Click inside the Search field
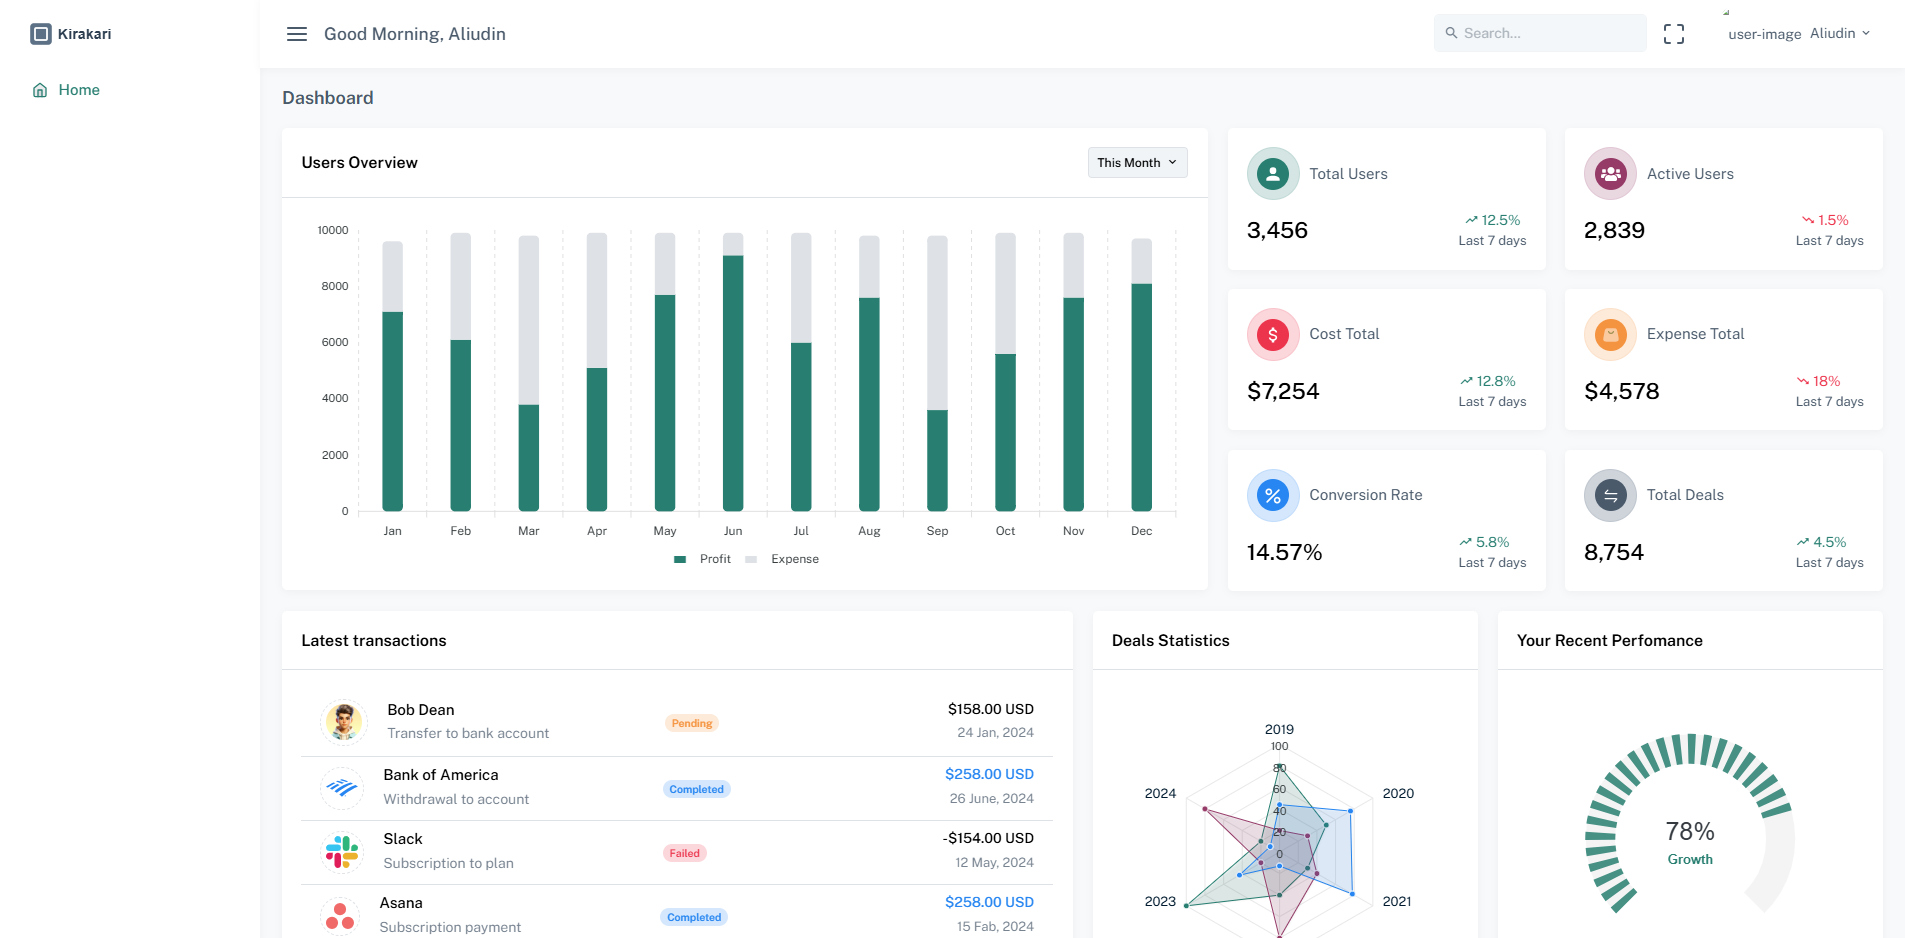Image resolution: width=1905 pixels, height=938 pixels. pos(1540,33)
